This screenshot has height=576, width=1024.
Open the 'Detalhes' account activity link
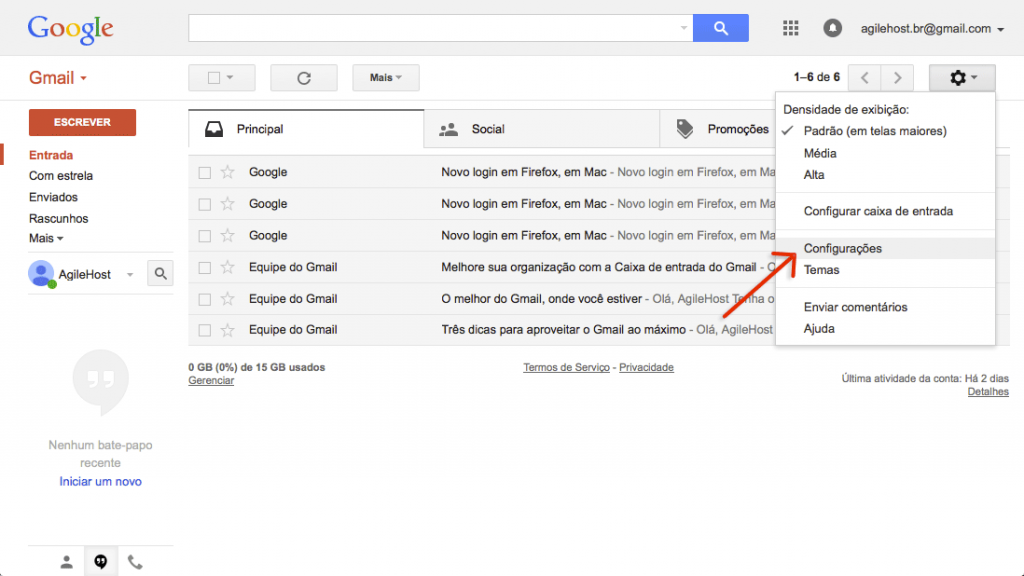pyautogui.click(x=988, y=391)
